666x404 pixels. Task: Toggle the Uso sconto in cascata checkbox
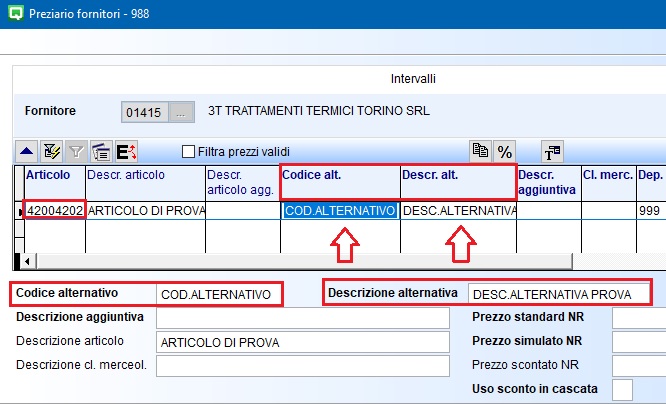coord(622,388)
